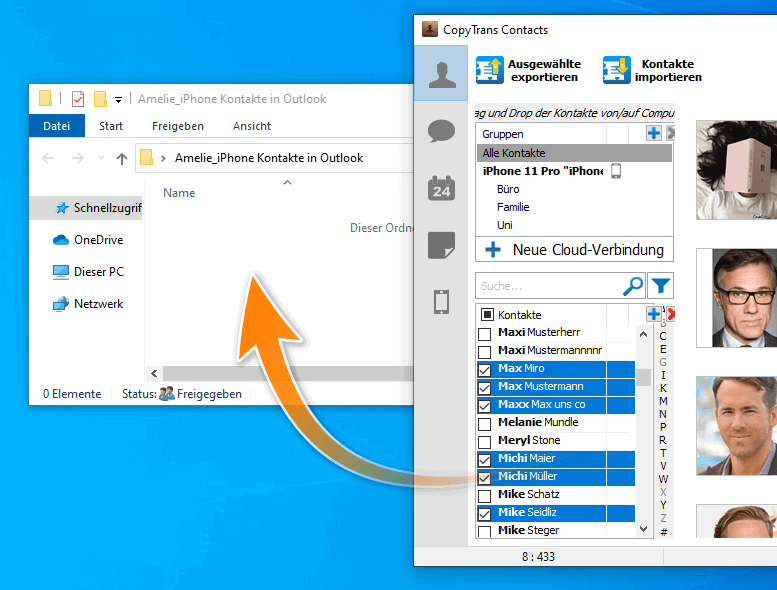Screen dimensions: 777x590
Task: Uncheck the Maxx Max uns co checkbox
Action: [x=485, y=406]
